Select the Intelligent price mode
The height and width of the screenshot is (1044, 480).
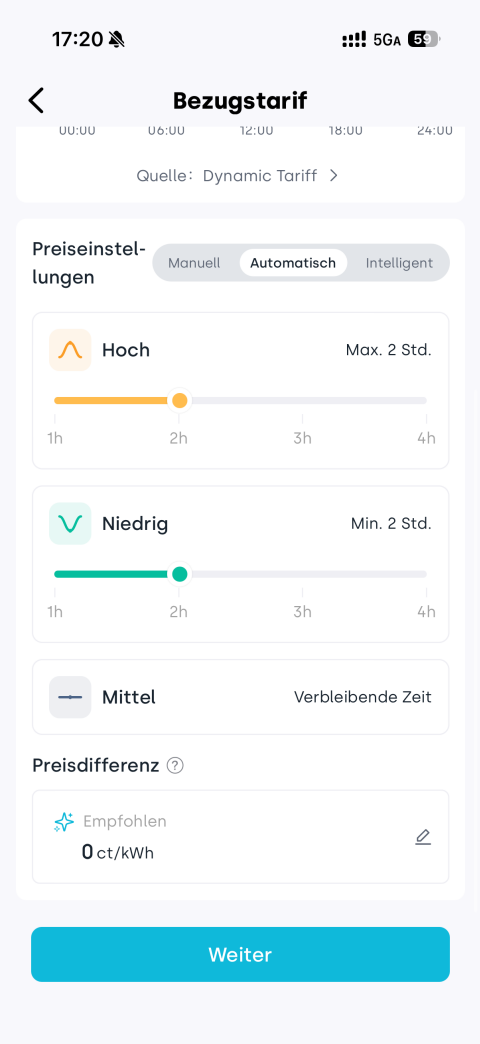[x=399, y=263]
